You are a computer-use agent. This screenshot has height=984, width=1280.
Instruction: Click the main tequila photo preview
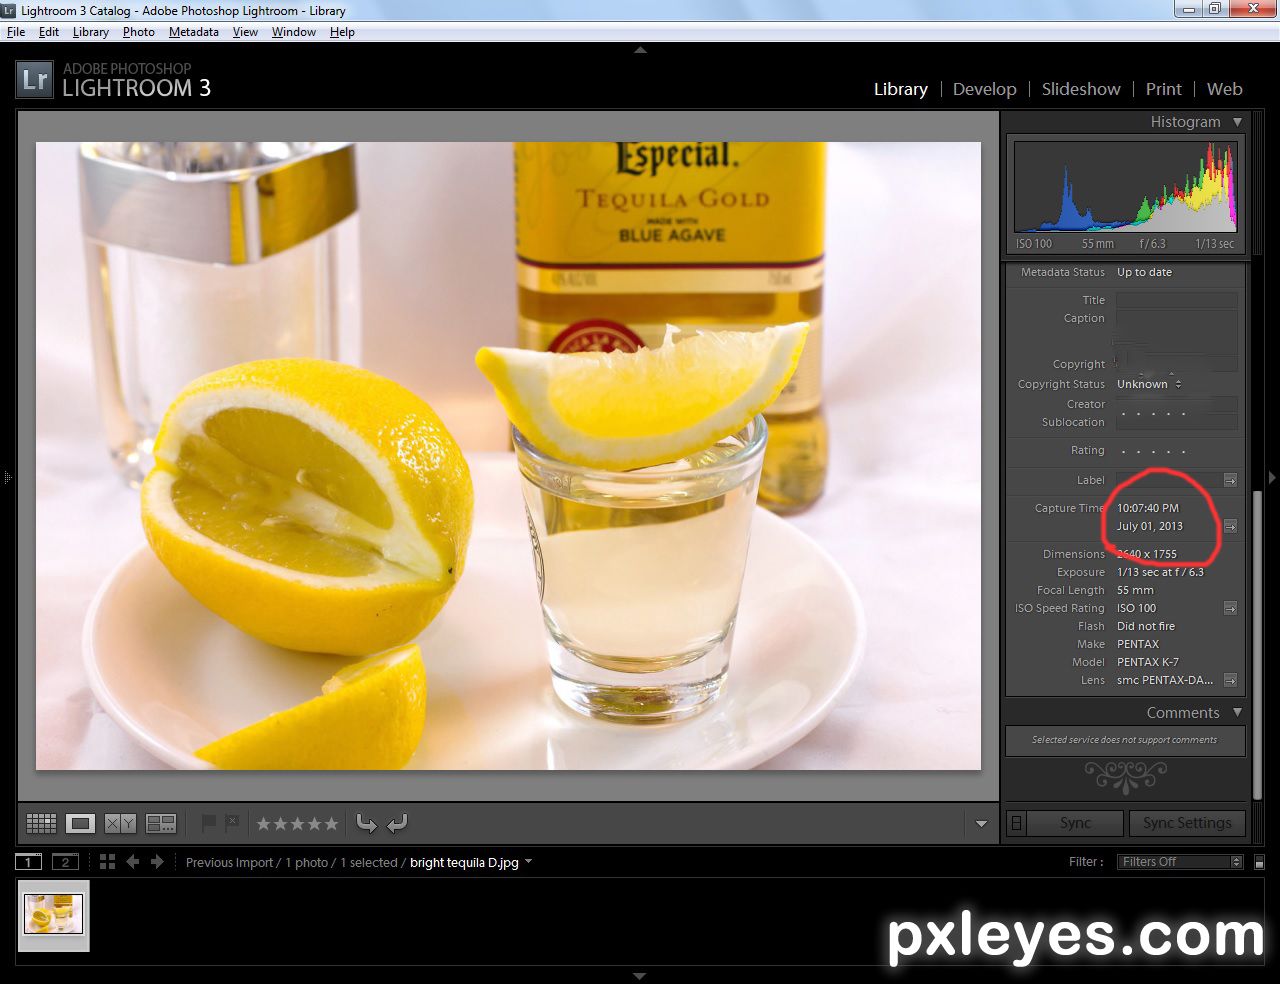pos(508,456)
